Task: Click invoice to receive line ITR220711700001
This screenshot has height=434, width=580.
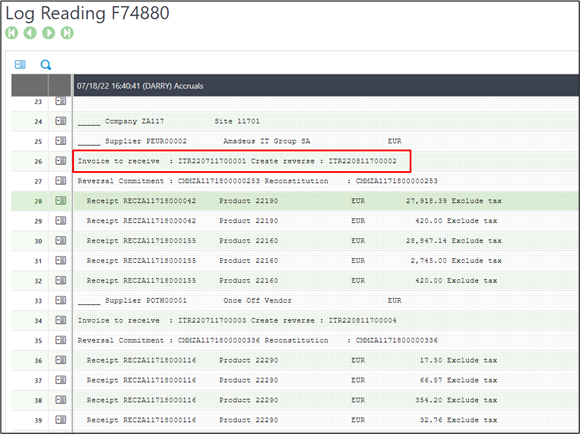Action: pyautogui.click(x=326, y=161)
